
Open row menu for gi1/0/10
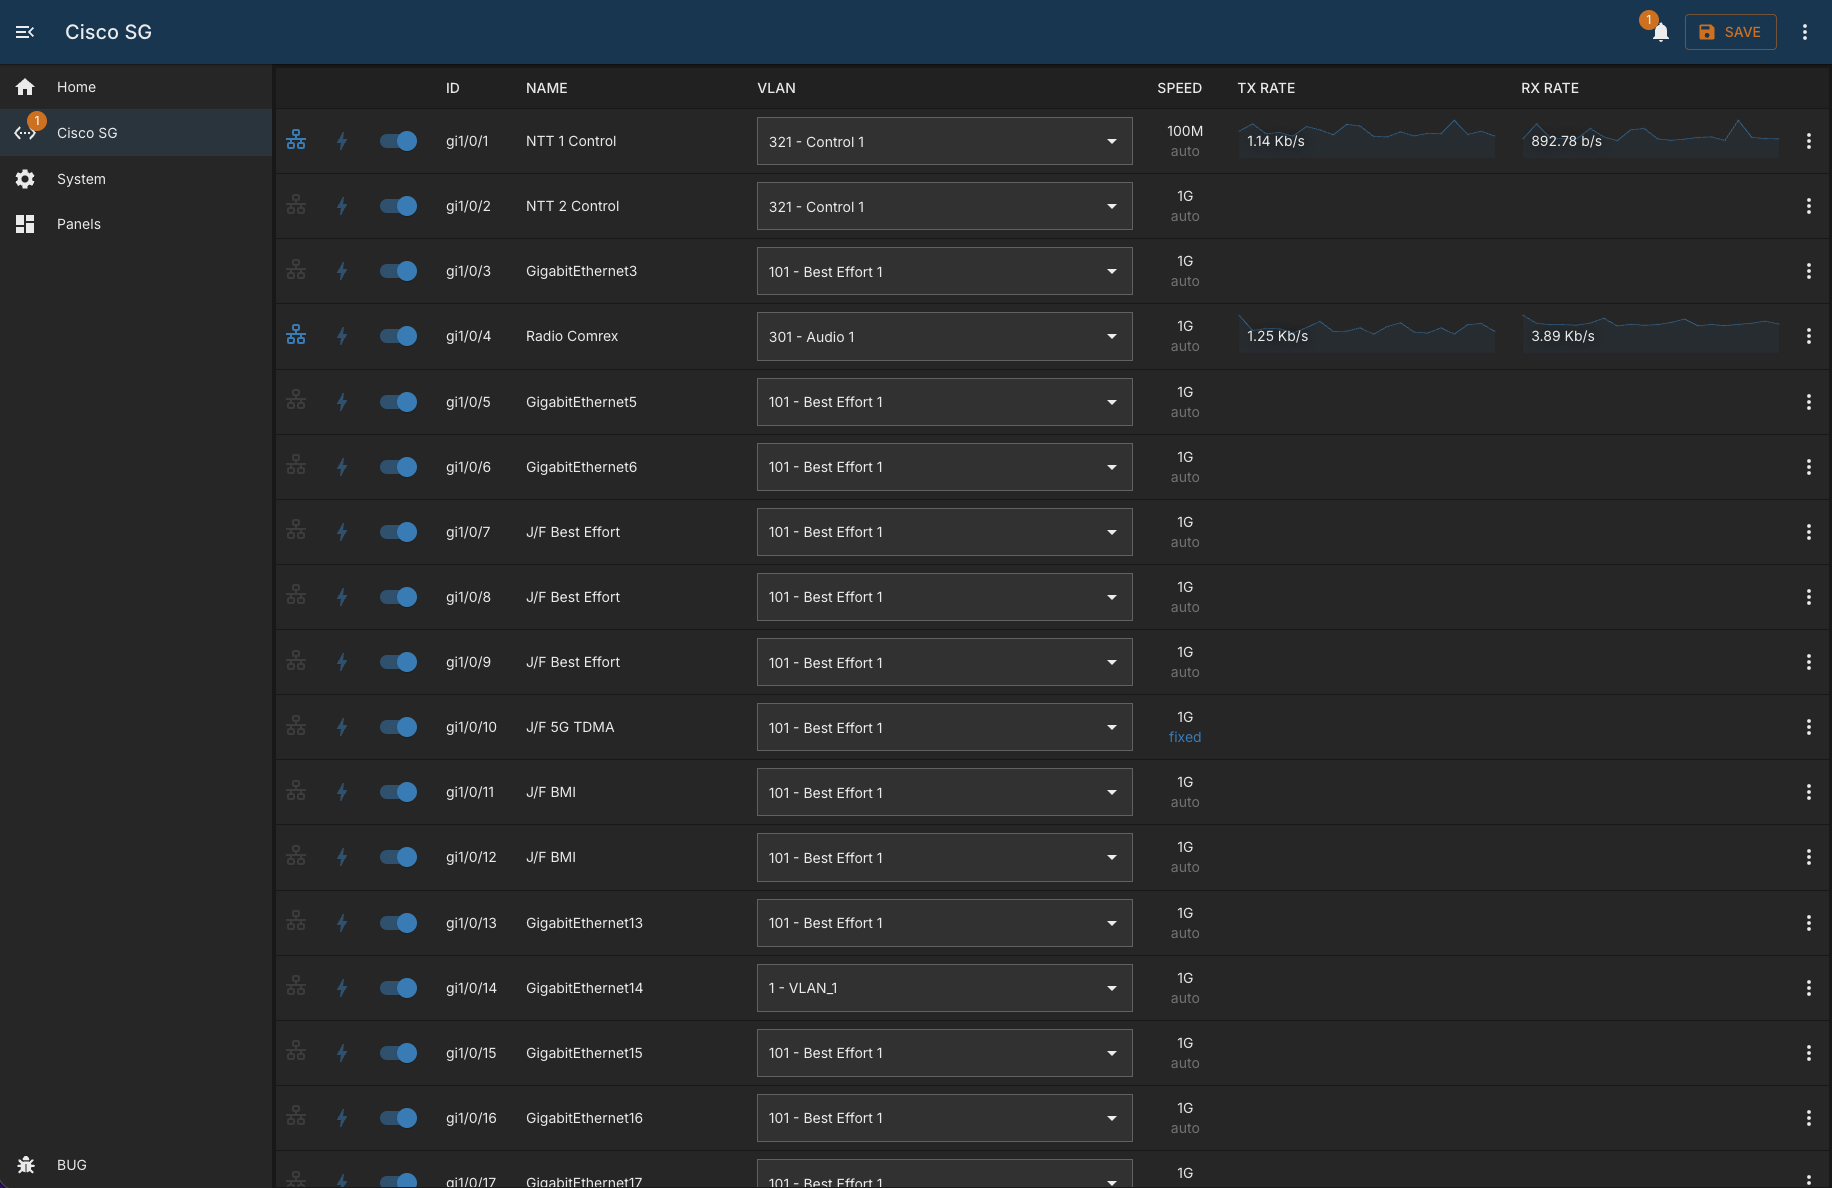coord(1808,727)
